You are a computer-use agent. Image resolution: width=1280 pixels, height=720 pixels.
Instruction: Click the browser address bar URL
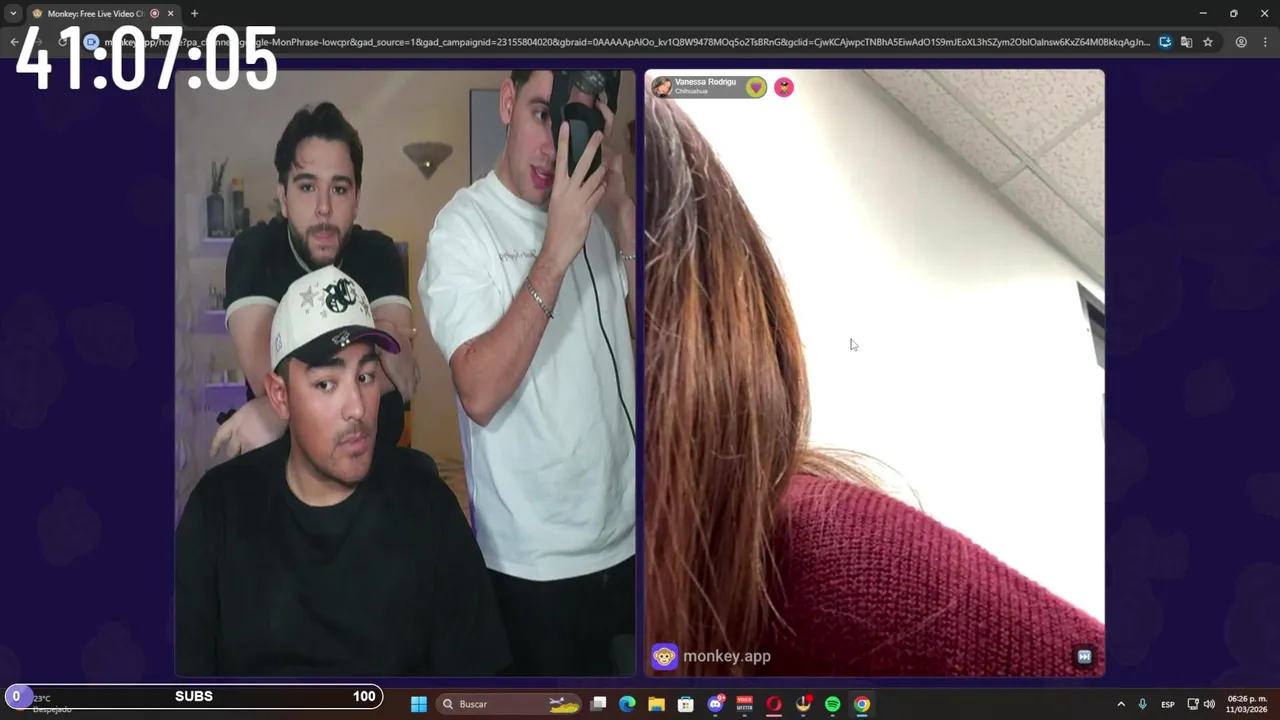click(x=626, y=42)
